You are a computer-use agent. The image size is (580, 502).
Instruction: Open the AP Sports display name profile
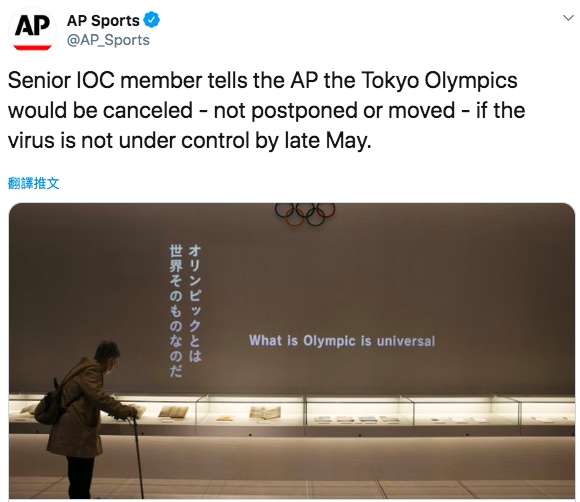click(103, 20)
